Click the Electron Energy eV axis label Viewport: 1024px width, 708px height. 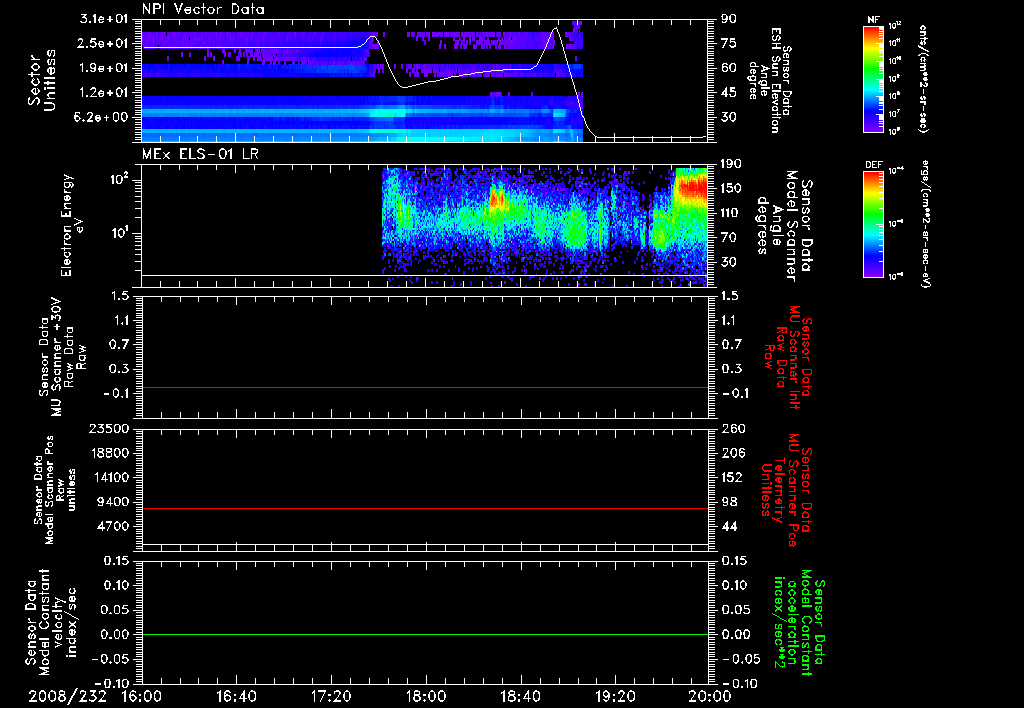72,225
